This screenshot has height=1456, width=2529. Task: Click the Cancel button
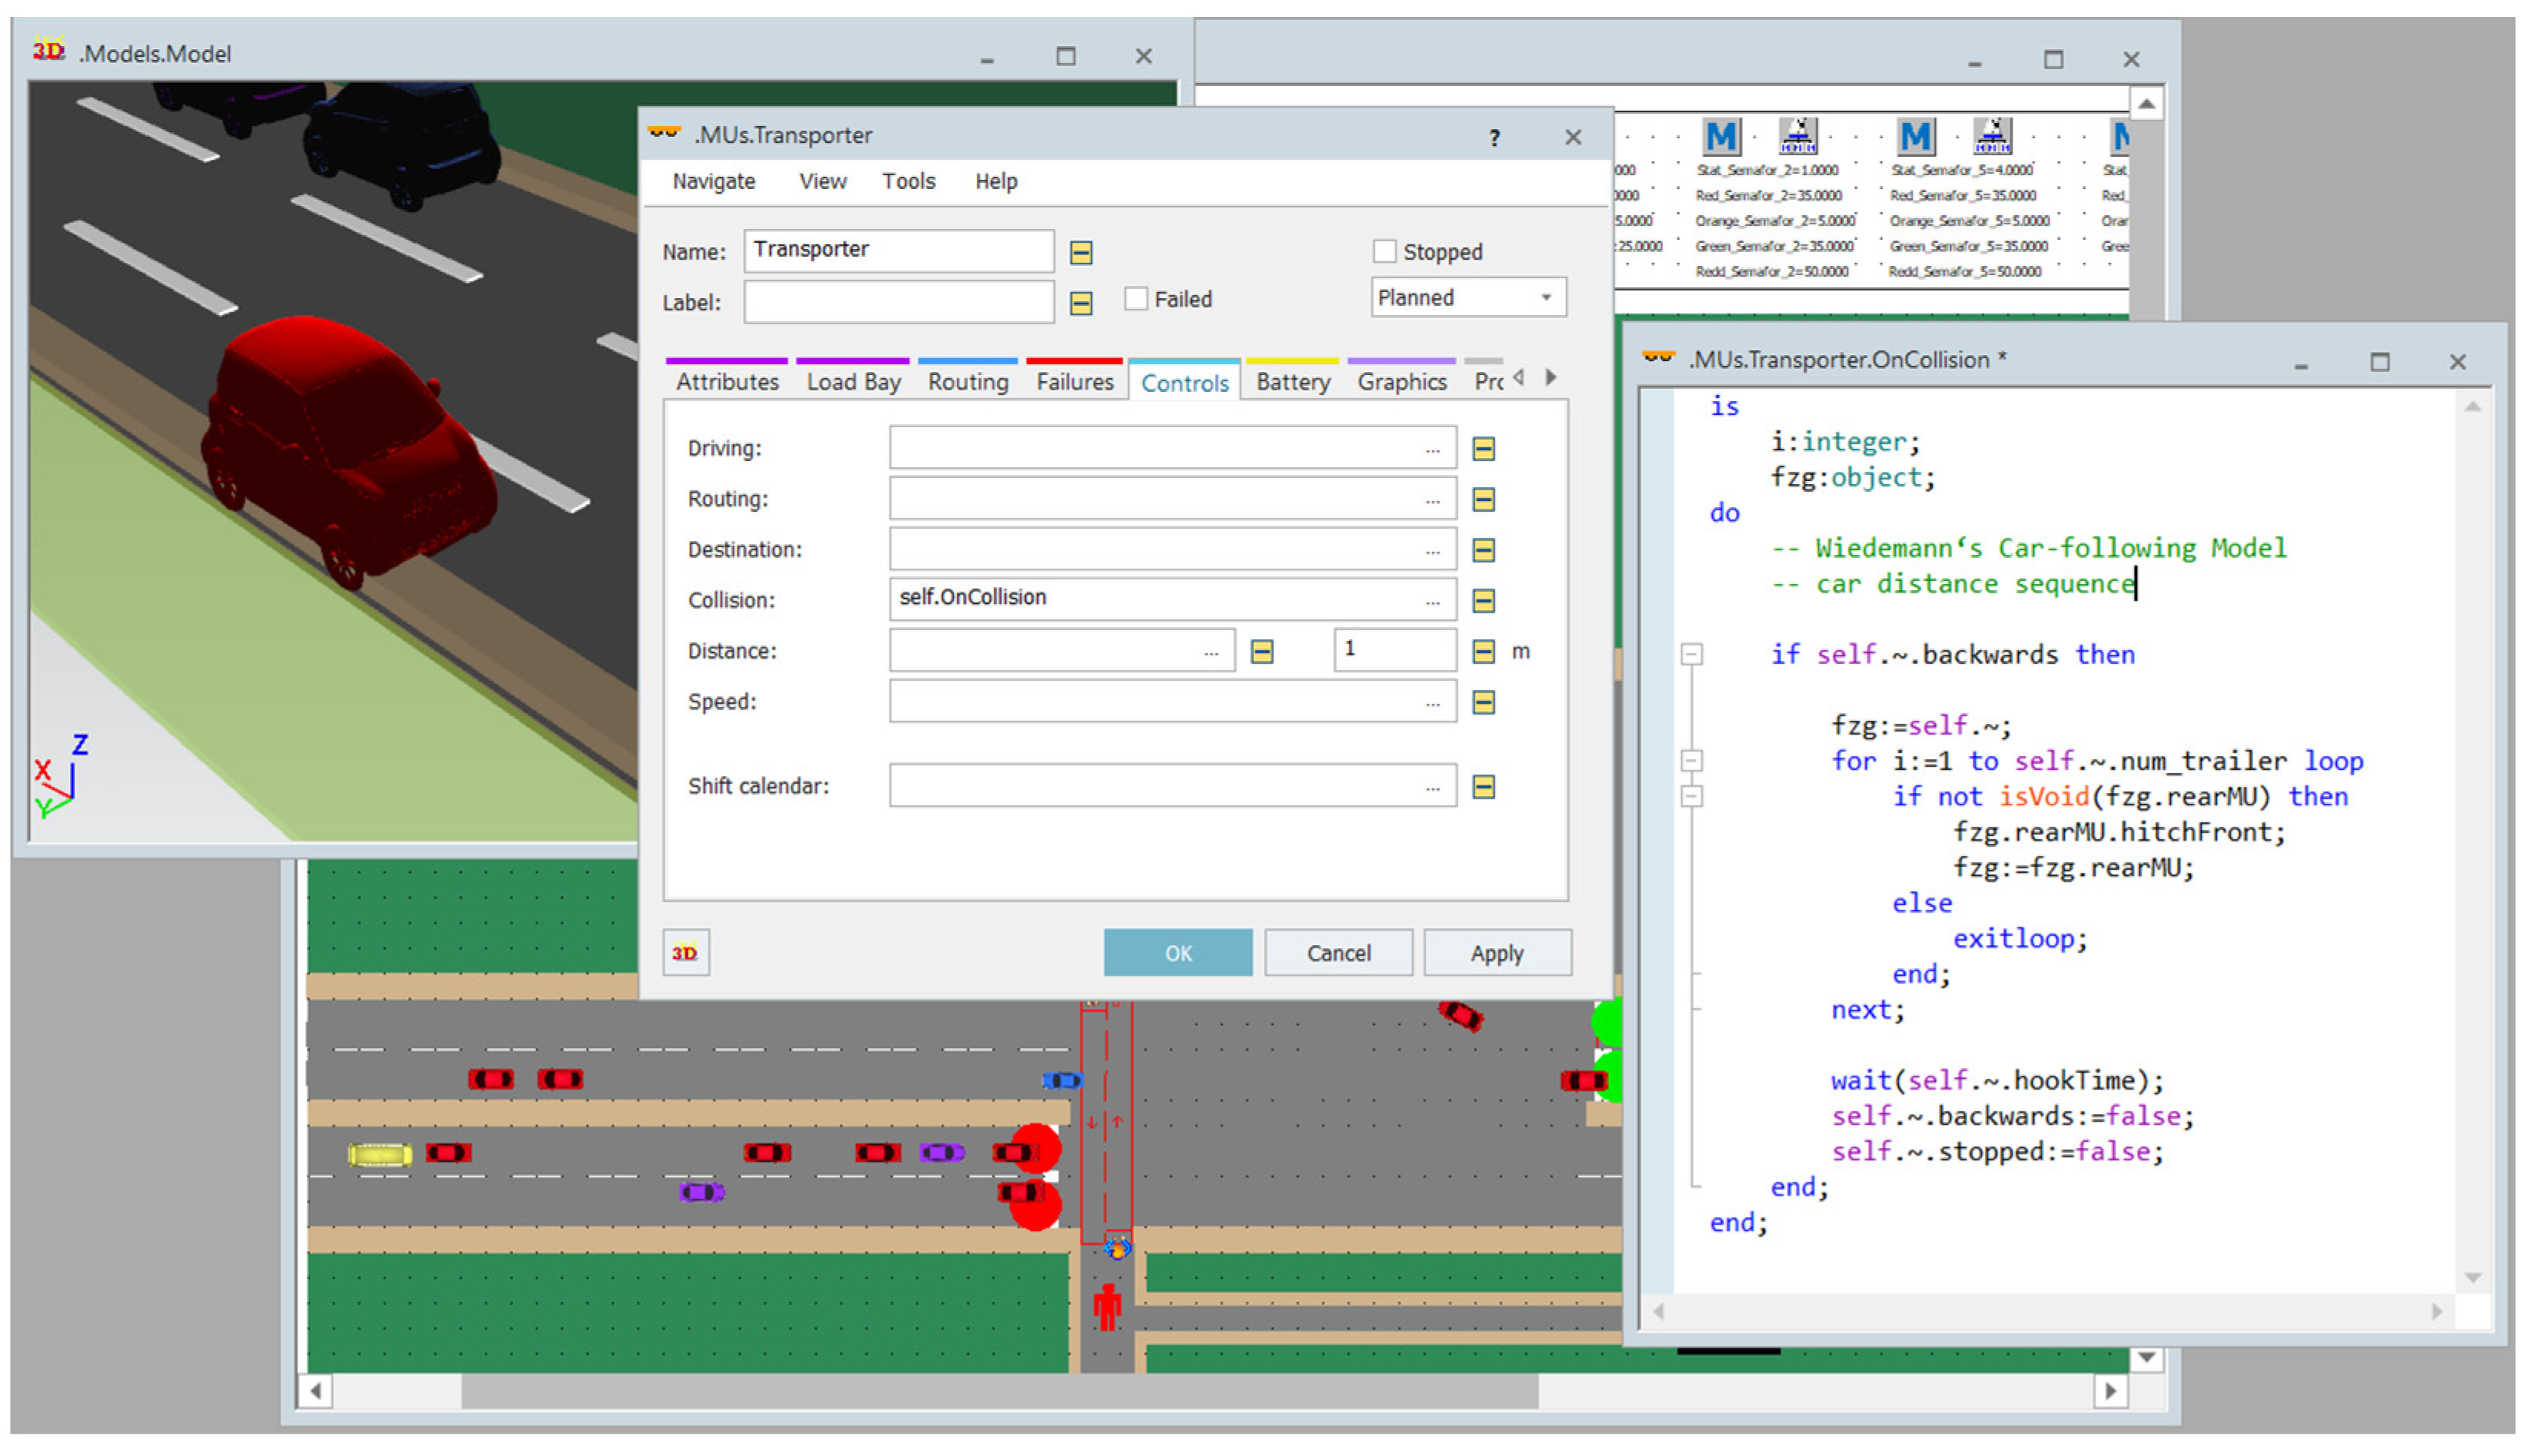coord(1337,953)
